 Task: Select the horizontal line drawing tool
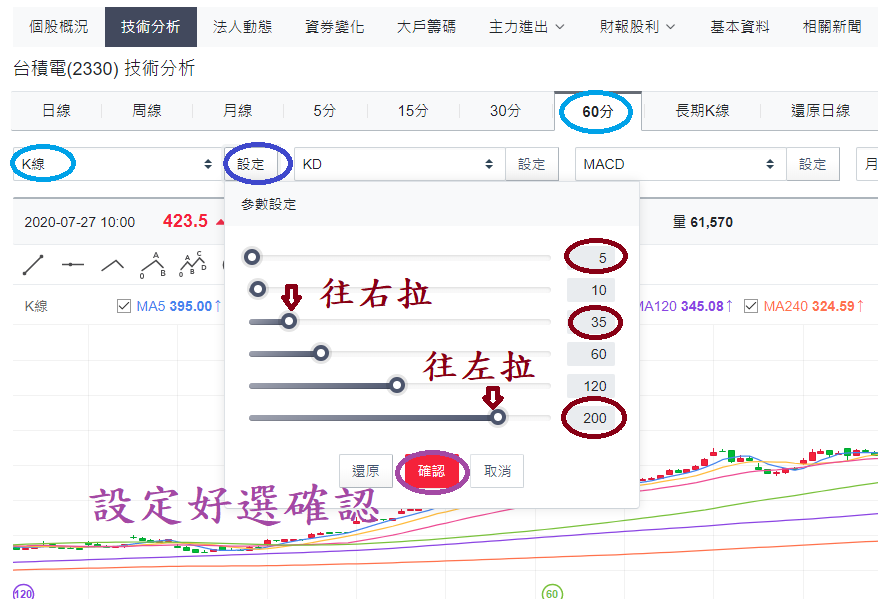pos(73,264)
